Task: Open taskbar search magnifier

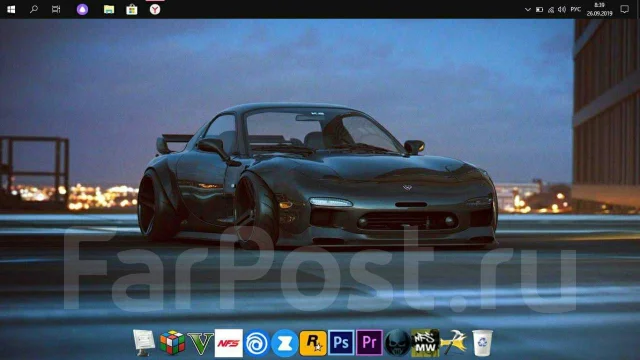Action: (x=34, y=9)
